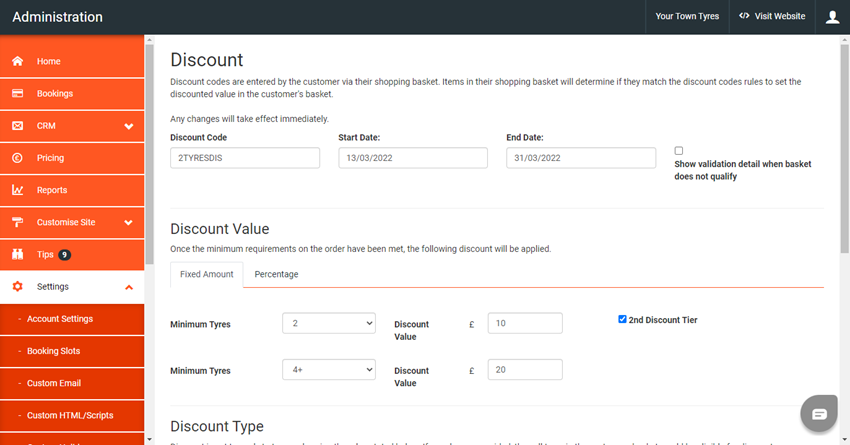Click the CRM envelope icon

[18, 126]
